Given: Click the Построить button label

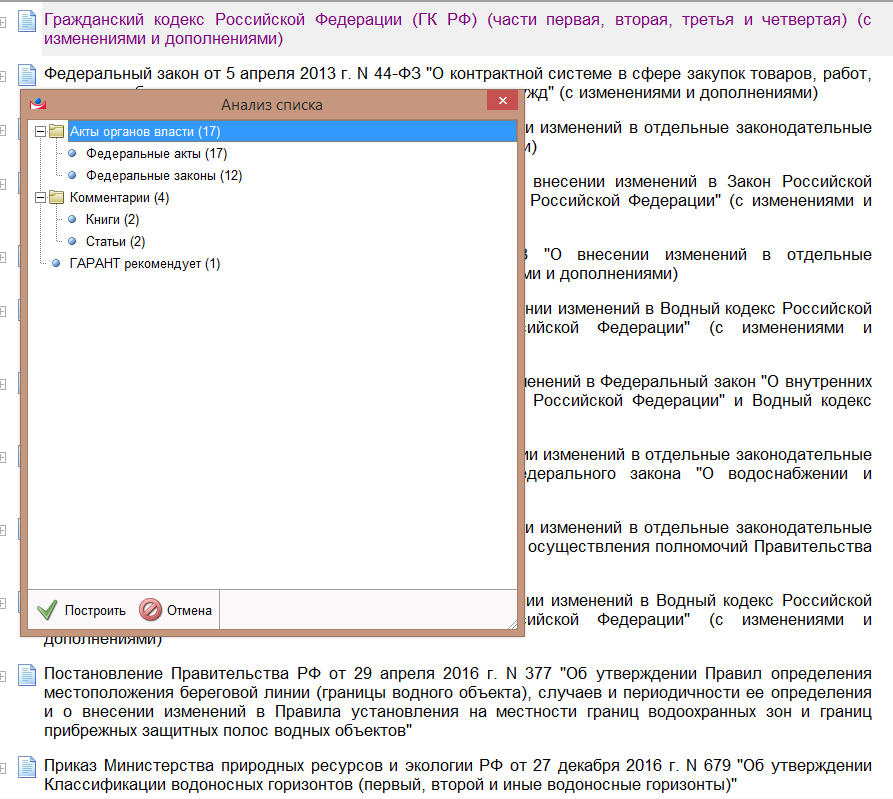Looking at the screenshot, I should pyautogui.click(x=95, y=610).
